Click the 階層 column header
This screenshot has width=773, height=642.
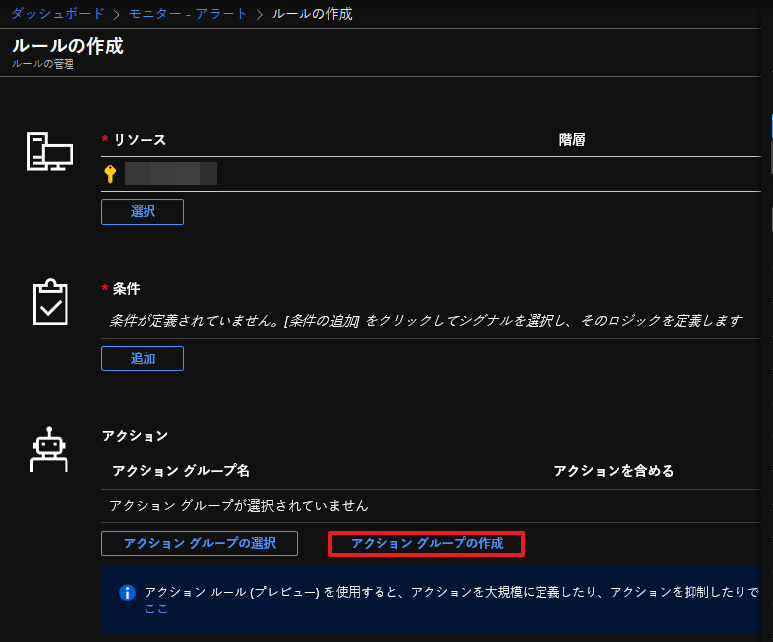tap(572, 140)
